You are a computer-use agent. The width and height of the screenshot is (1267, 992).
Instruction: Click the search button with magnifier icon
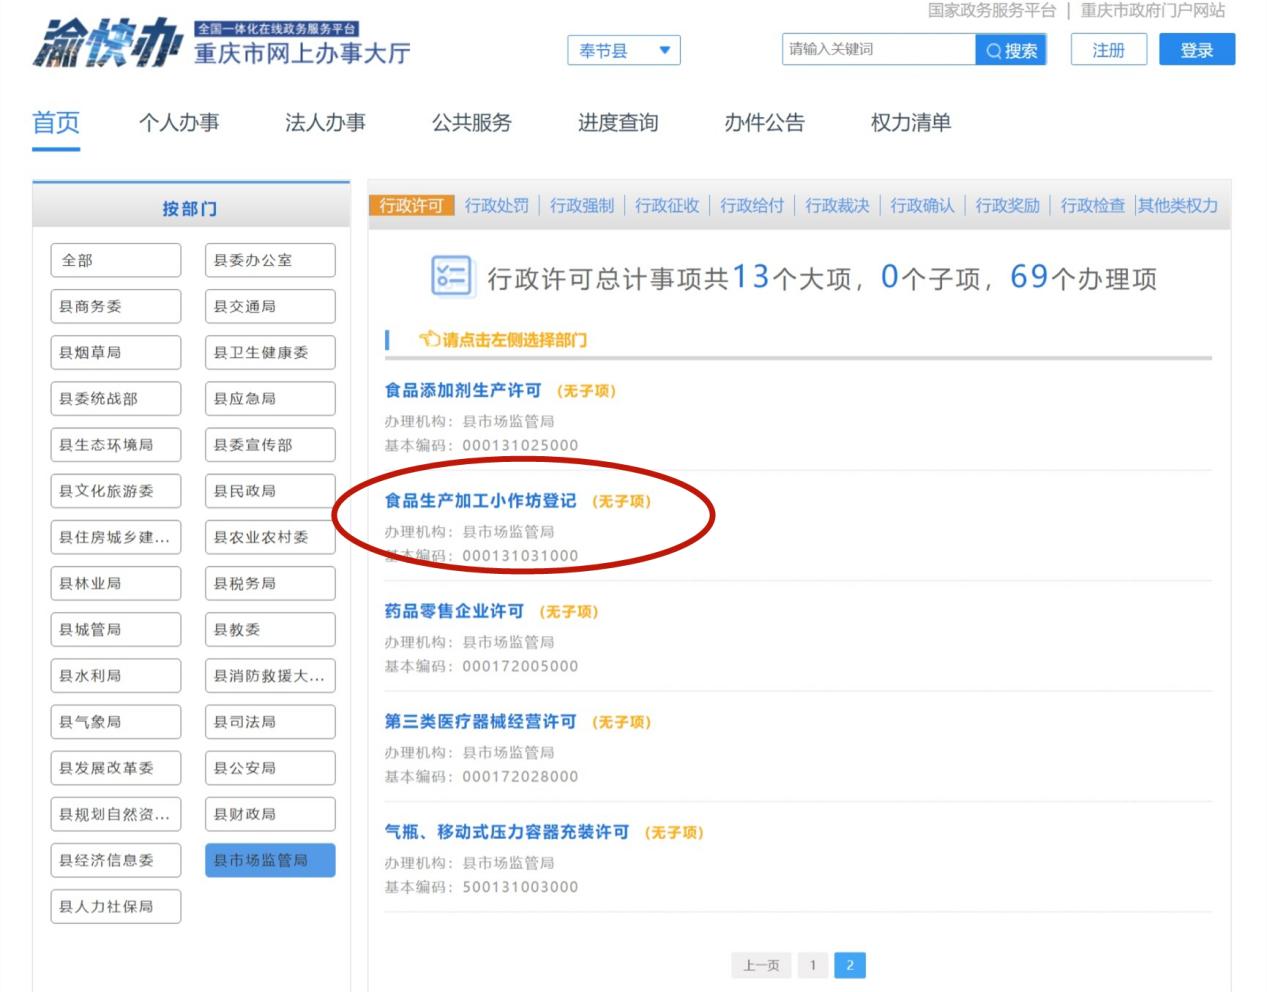pyautogui.click(x=1010, y=50)
